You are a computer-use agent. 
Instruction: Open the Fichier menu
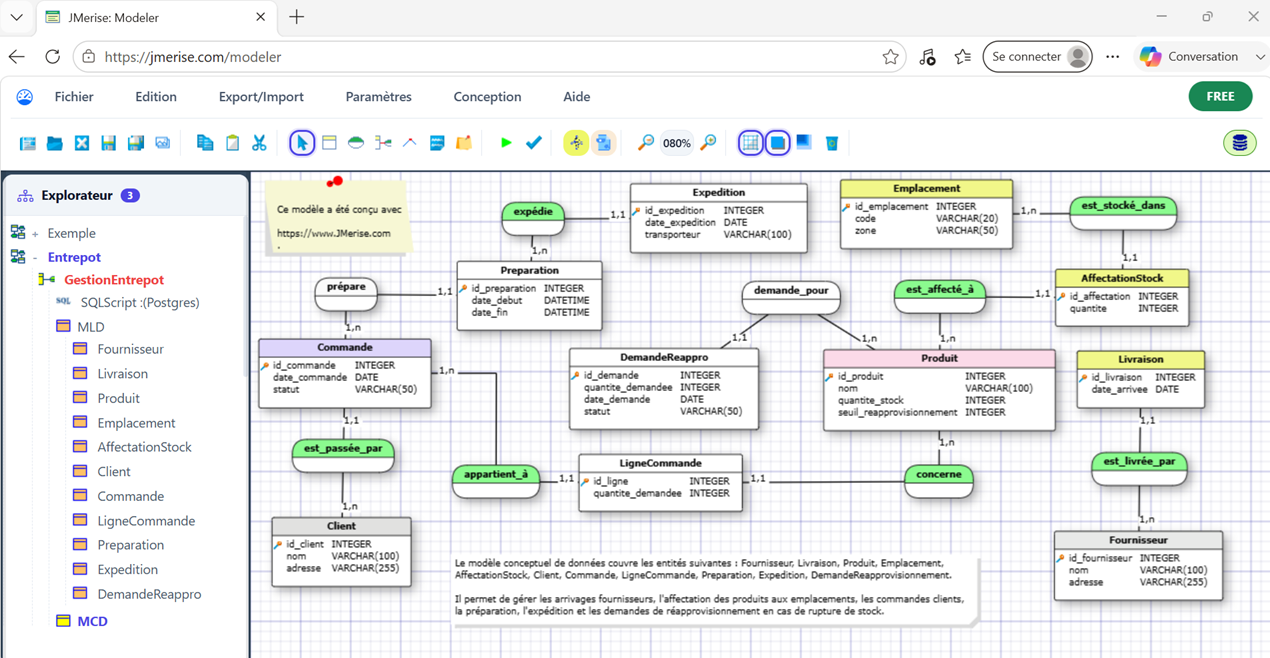pos(74,97)
